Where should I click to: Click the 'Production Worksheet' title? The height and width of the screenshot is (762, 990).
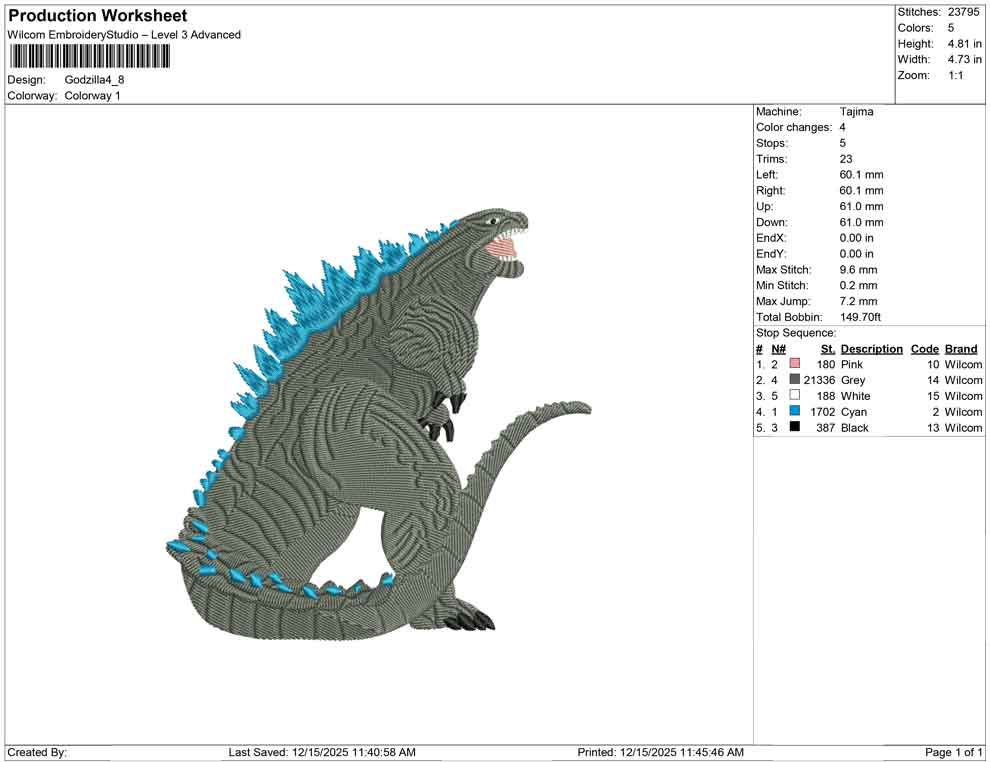click(x=98, y=16)
